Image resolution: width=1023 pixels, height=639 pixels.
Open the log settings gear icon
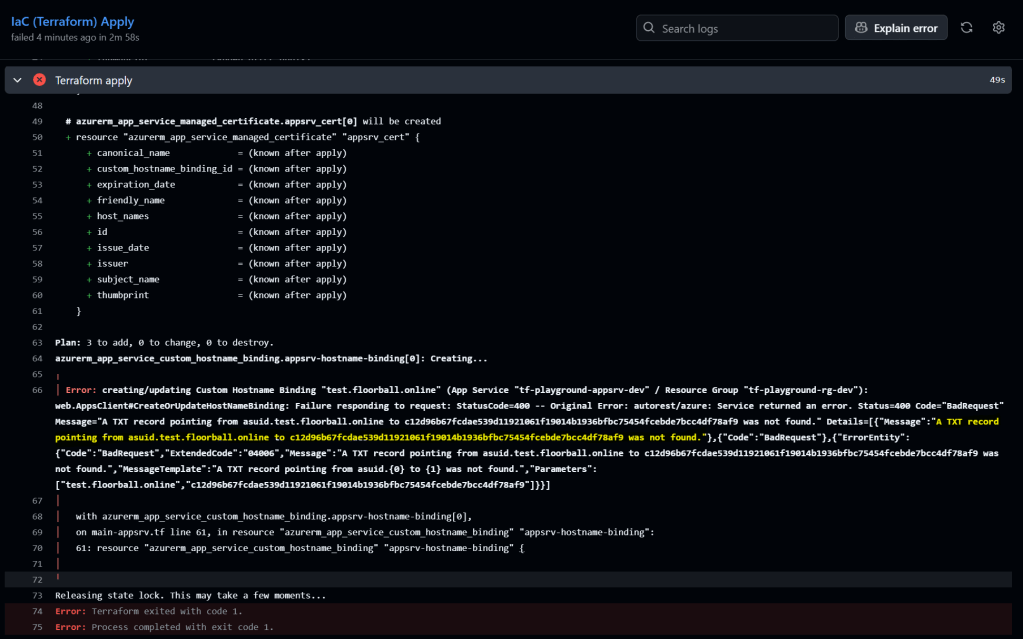point(998,28)
